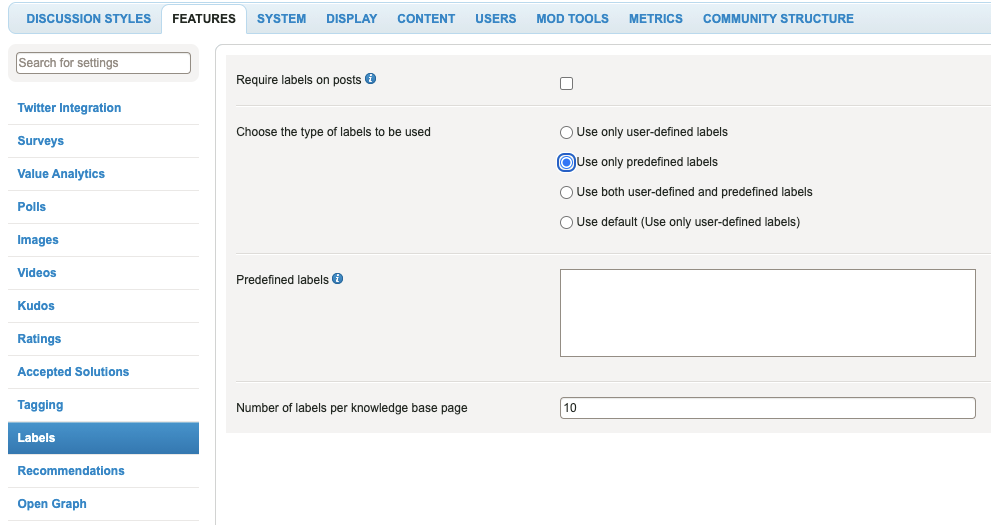
Task: Open the Tagging settings page
Action: (x=40, y=405)
